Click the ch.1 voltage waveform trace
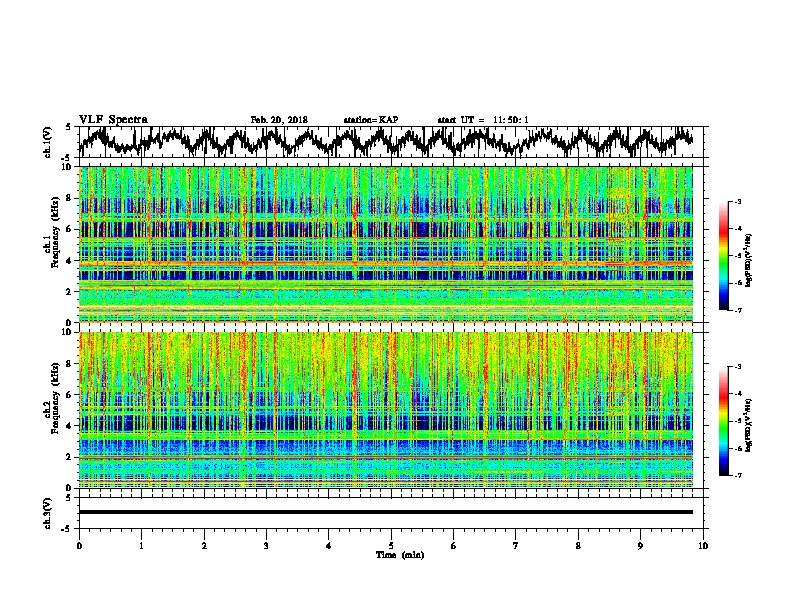This screenshot has height=612, width=792. pyautogui.click(x=386, y=142)
